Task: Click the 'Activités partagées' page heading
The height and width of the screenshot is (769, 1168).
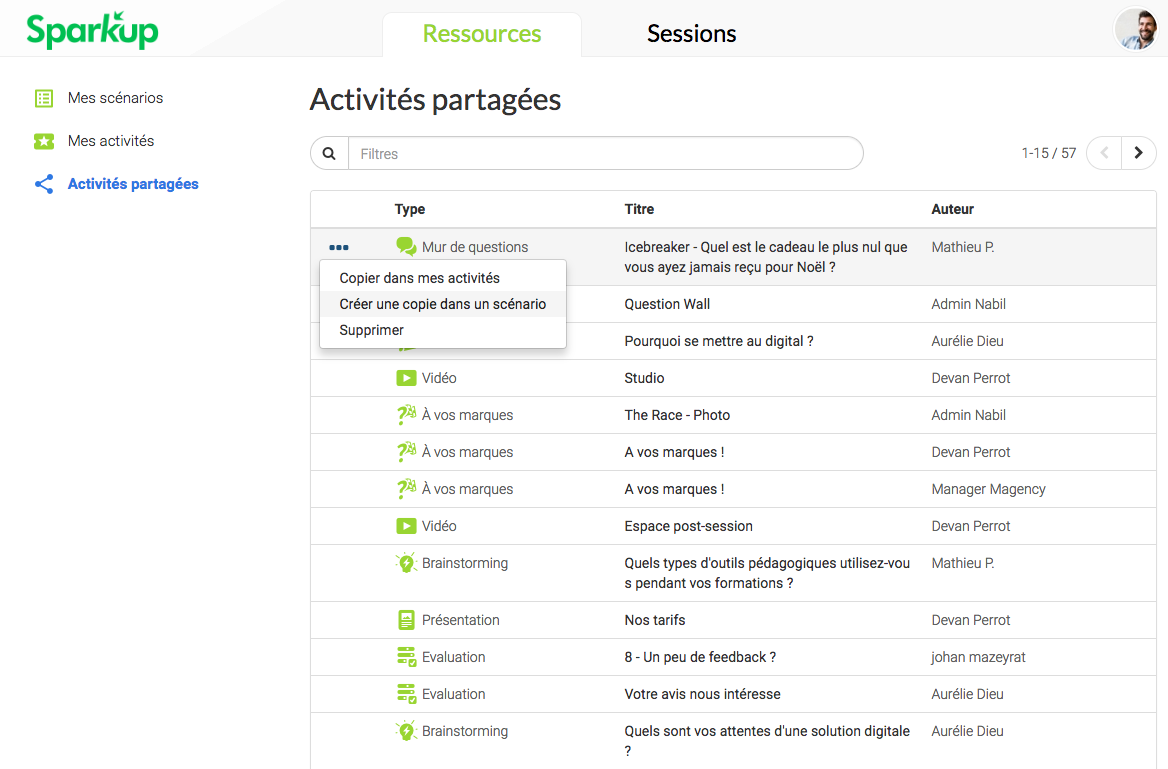Action: pos(435,100)
